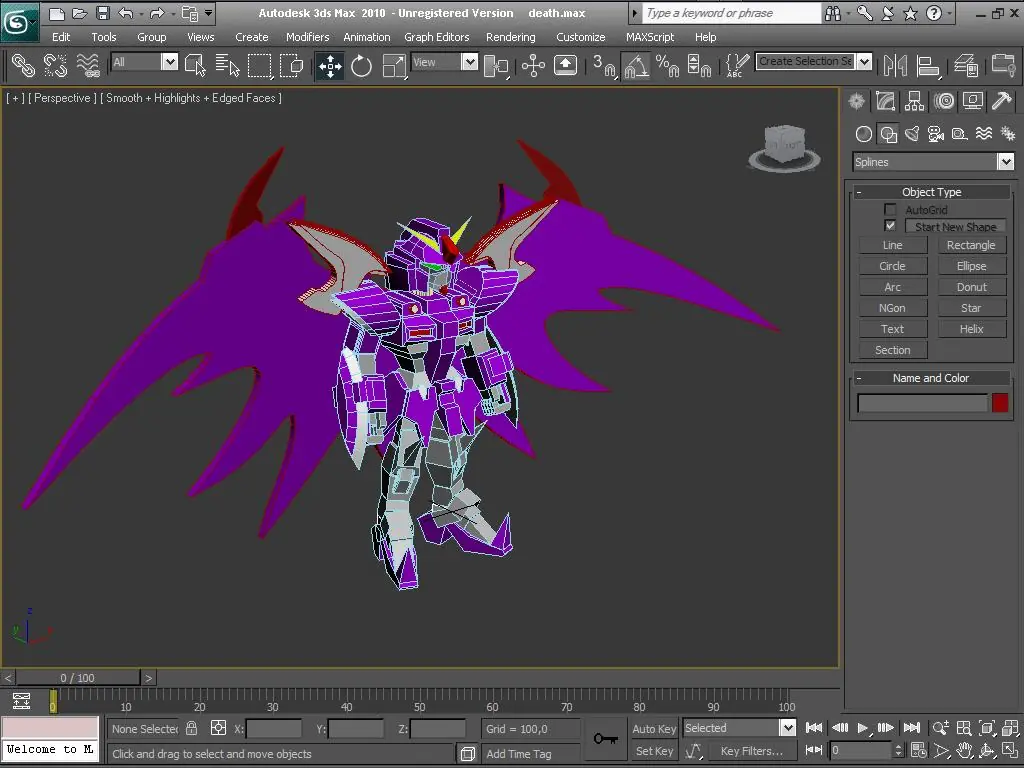
Task: Select the Systems category gears icon
Action: (x=1008, y=135)
